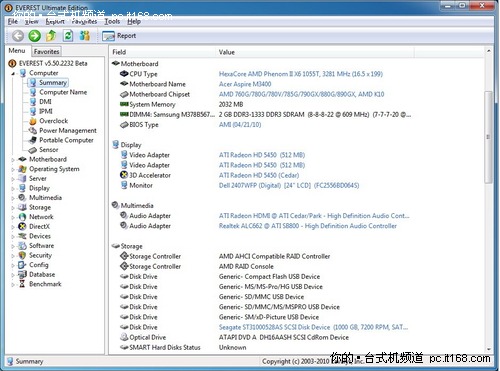Click the Overclock flame icon

coord(33,121)
